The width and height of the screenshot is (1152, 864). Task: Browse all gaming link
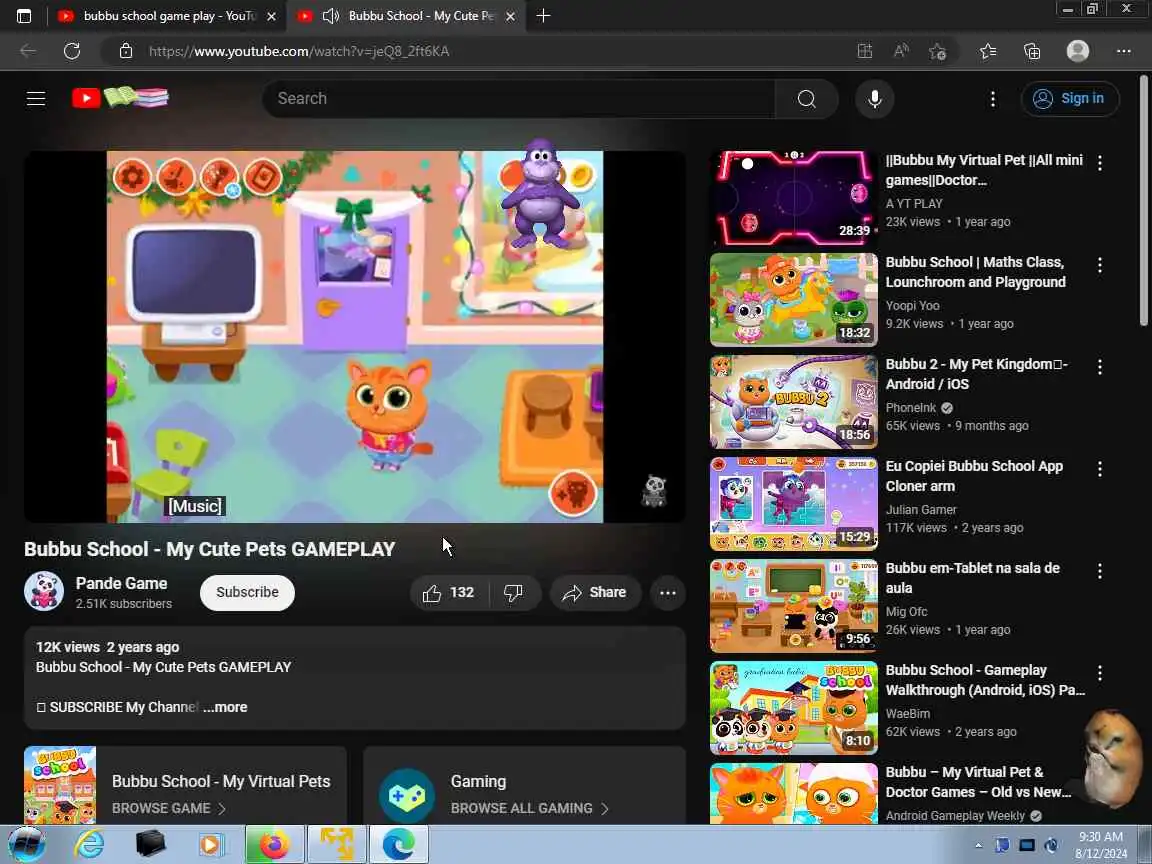click(x=530, y=808)
